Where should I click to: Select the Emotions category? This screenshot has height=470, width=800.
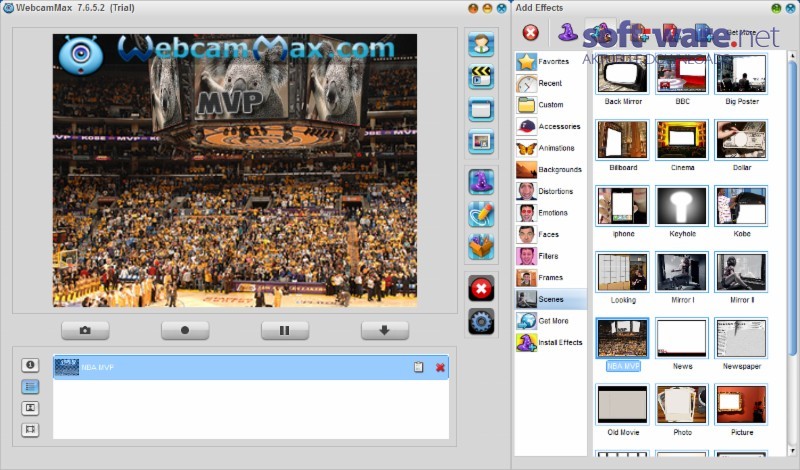pos(551,213)
